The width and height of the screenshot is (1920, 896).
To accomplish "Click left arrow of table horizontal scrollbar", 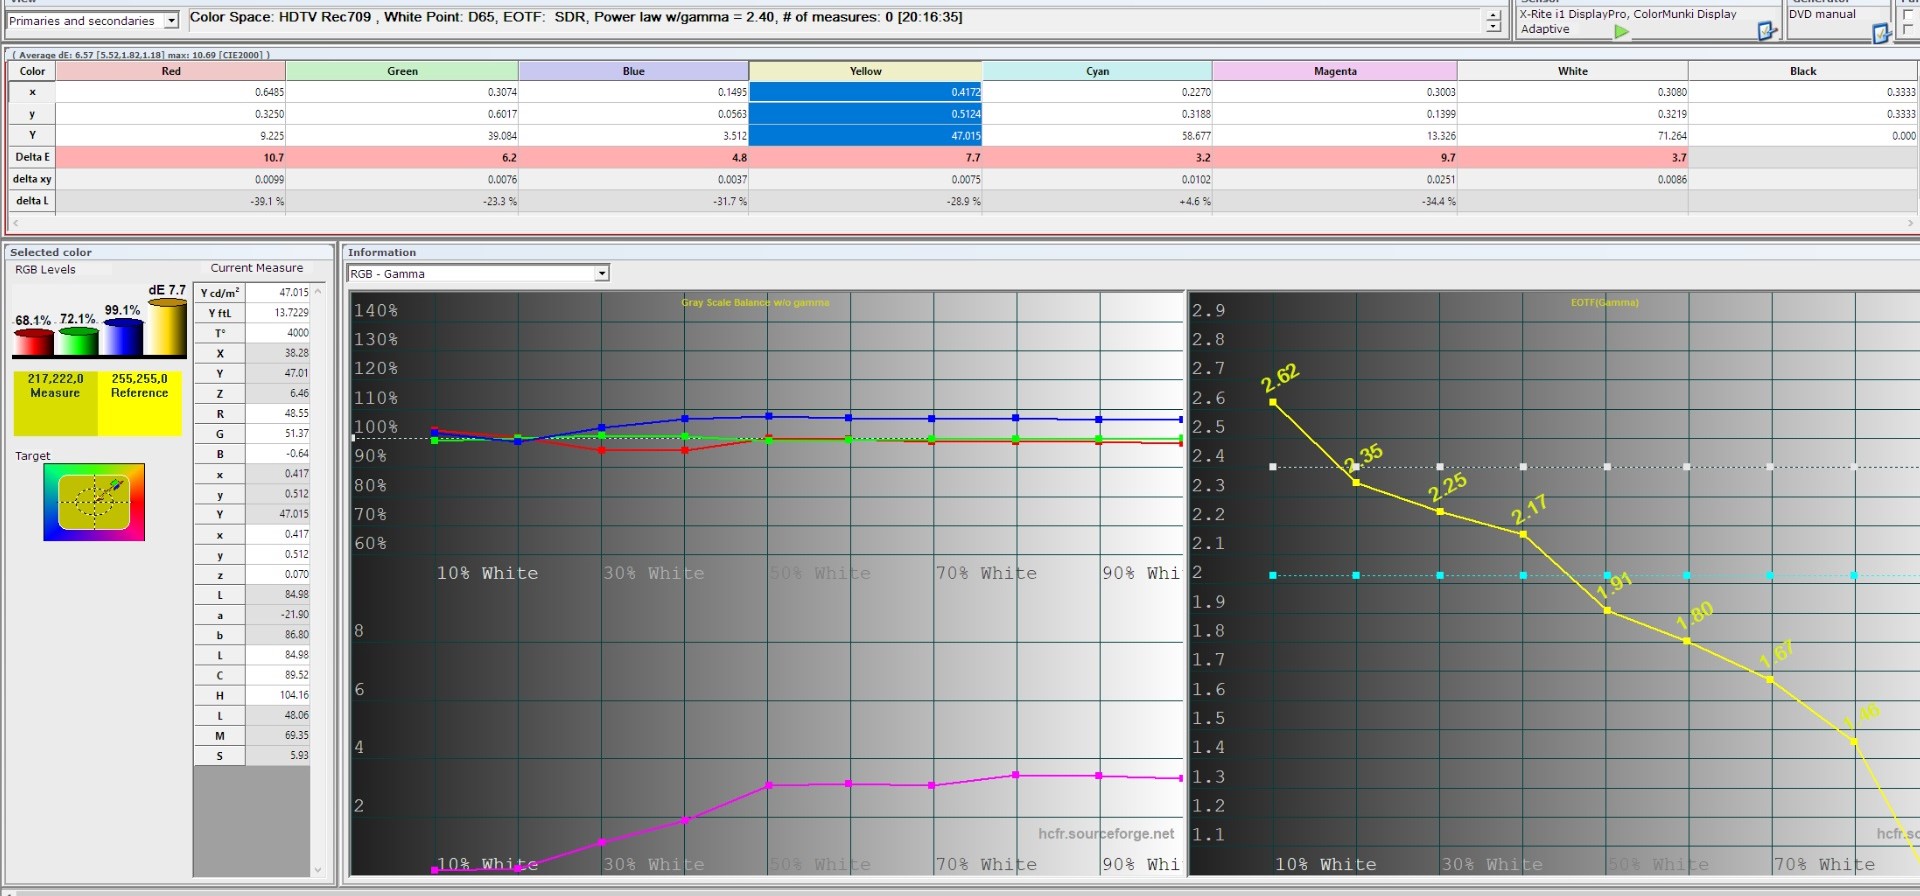I will 14,223.
